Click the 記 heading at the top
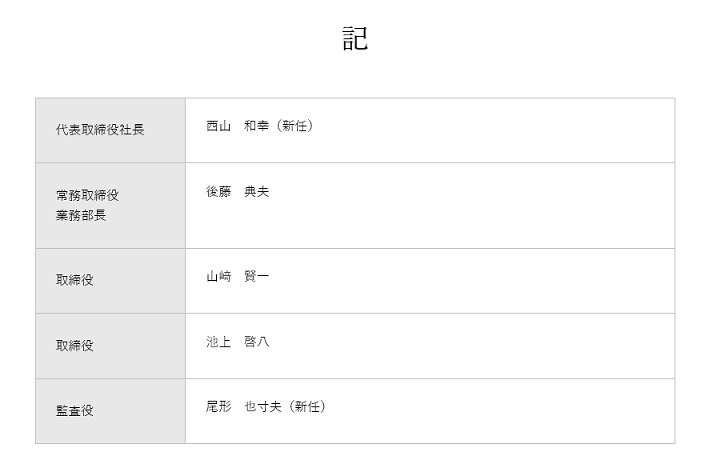The image size is (709, 464). (x=354, y=39)
